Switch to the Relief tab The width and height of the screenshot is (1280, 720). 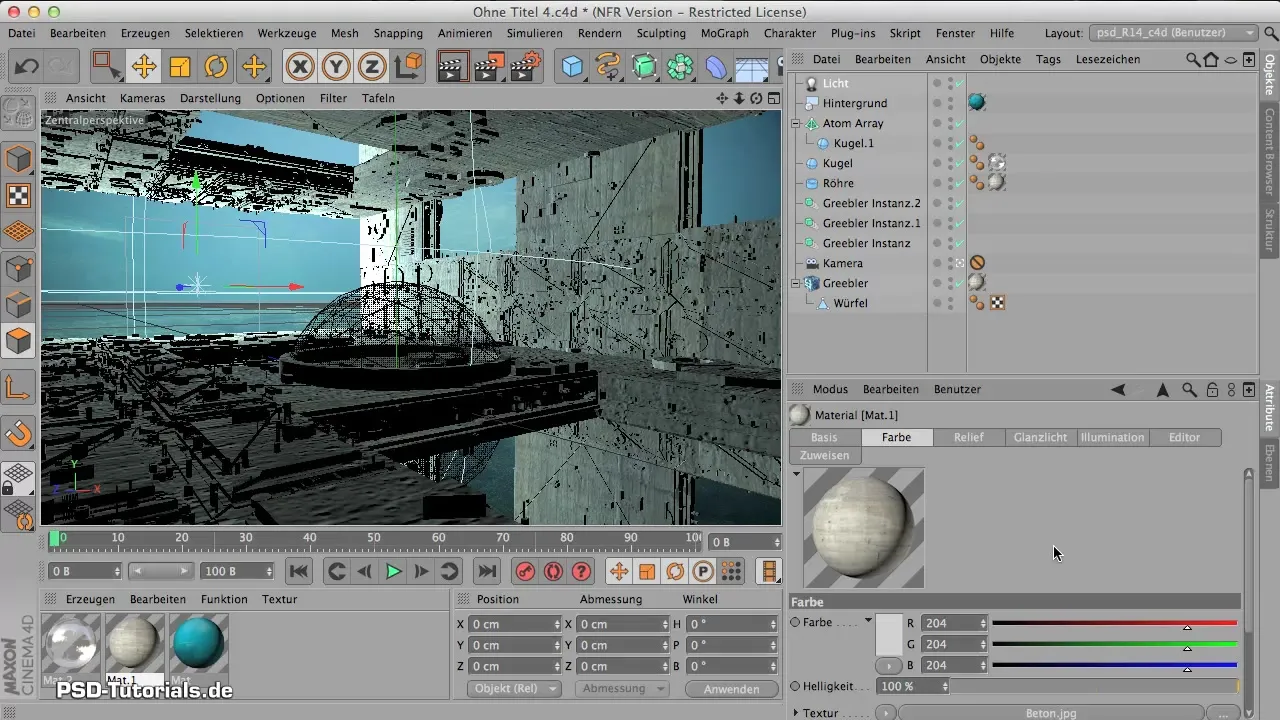(969, 437)
